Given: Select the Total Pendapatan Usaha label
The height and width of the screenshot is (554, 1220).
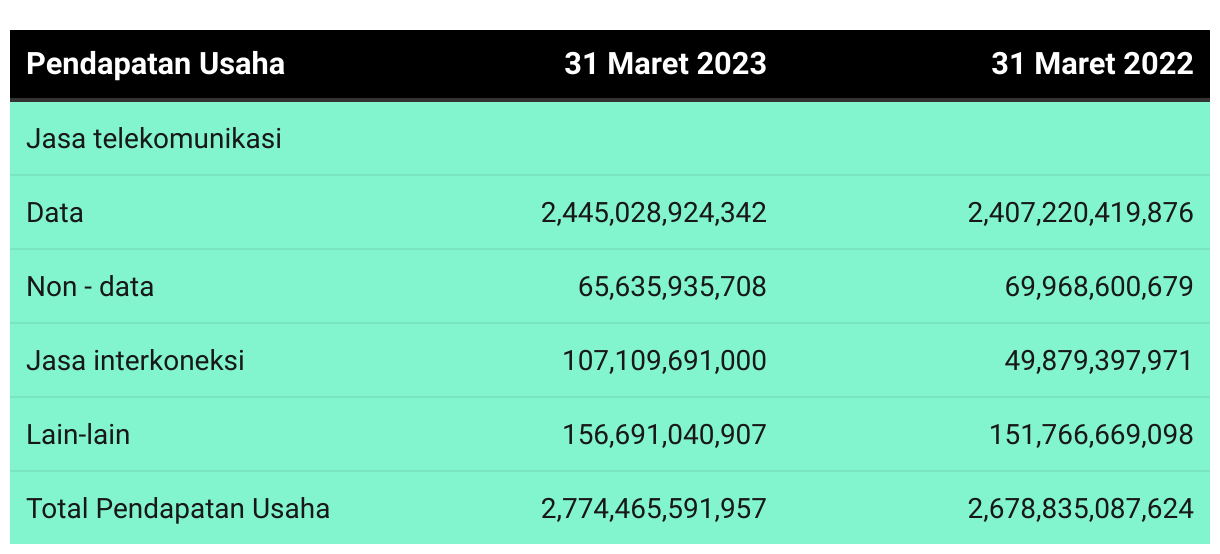Looking at the screenshot, I should pos(178,508).
